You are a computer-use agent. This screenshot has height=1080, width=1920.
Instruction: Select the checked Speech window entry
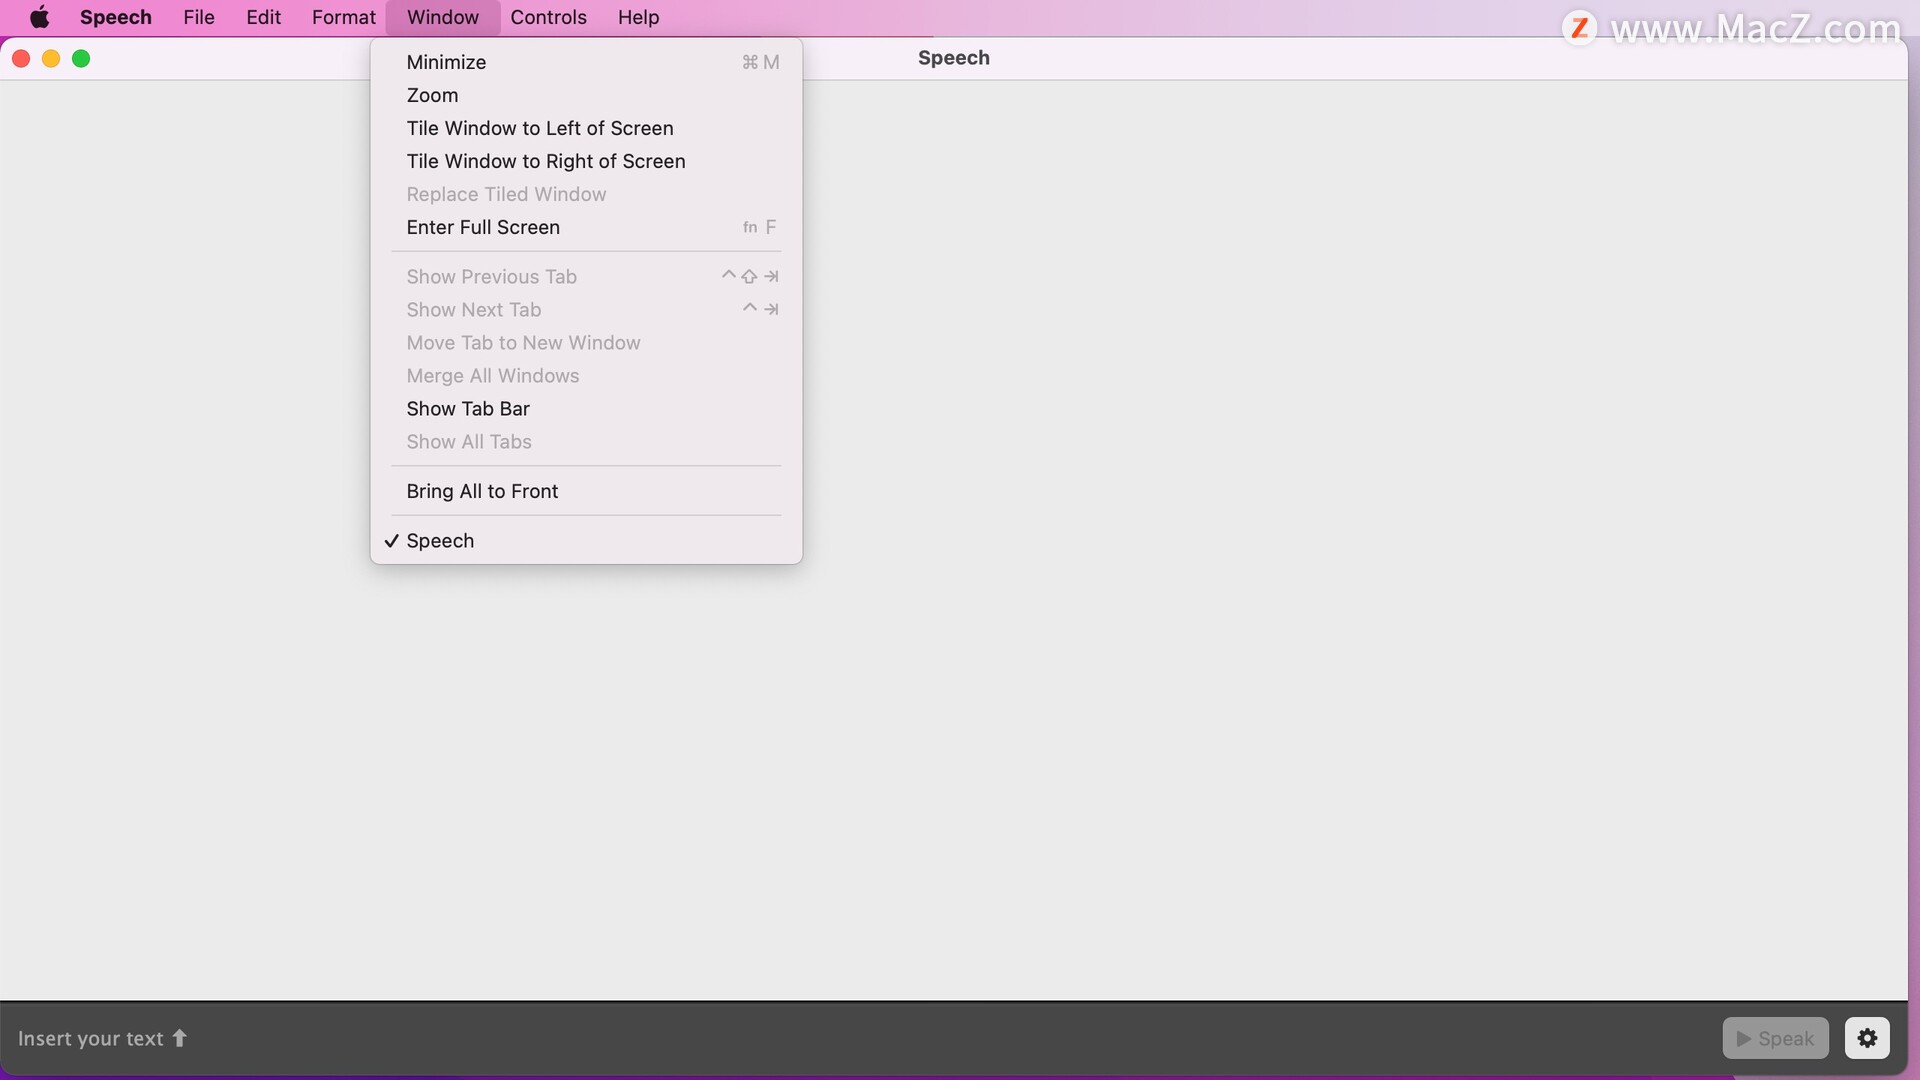tap(586, 540)
